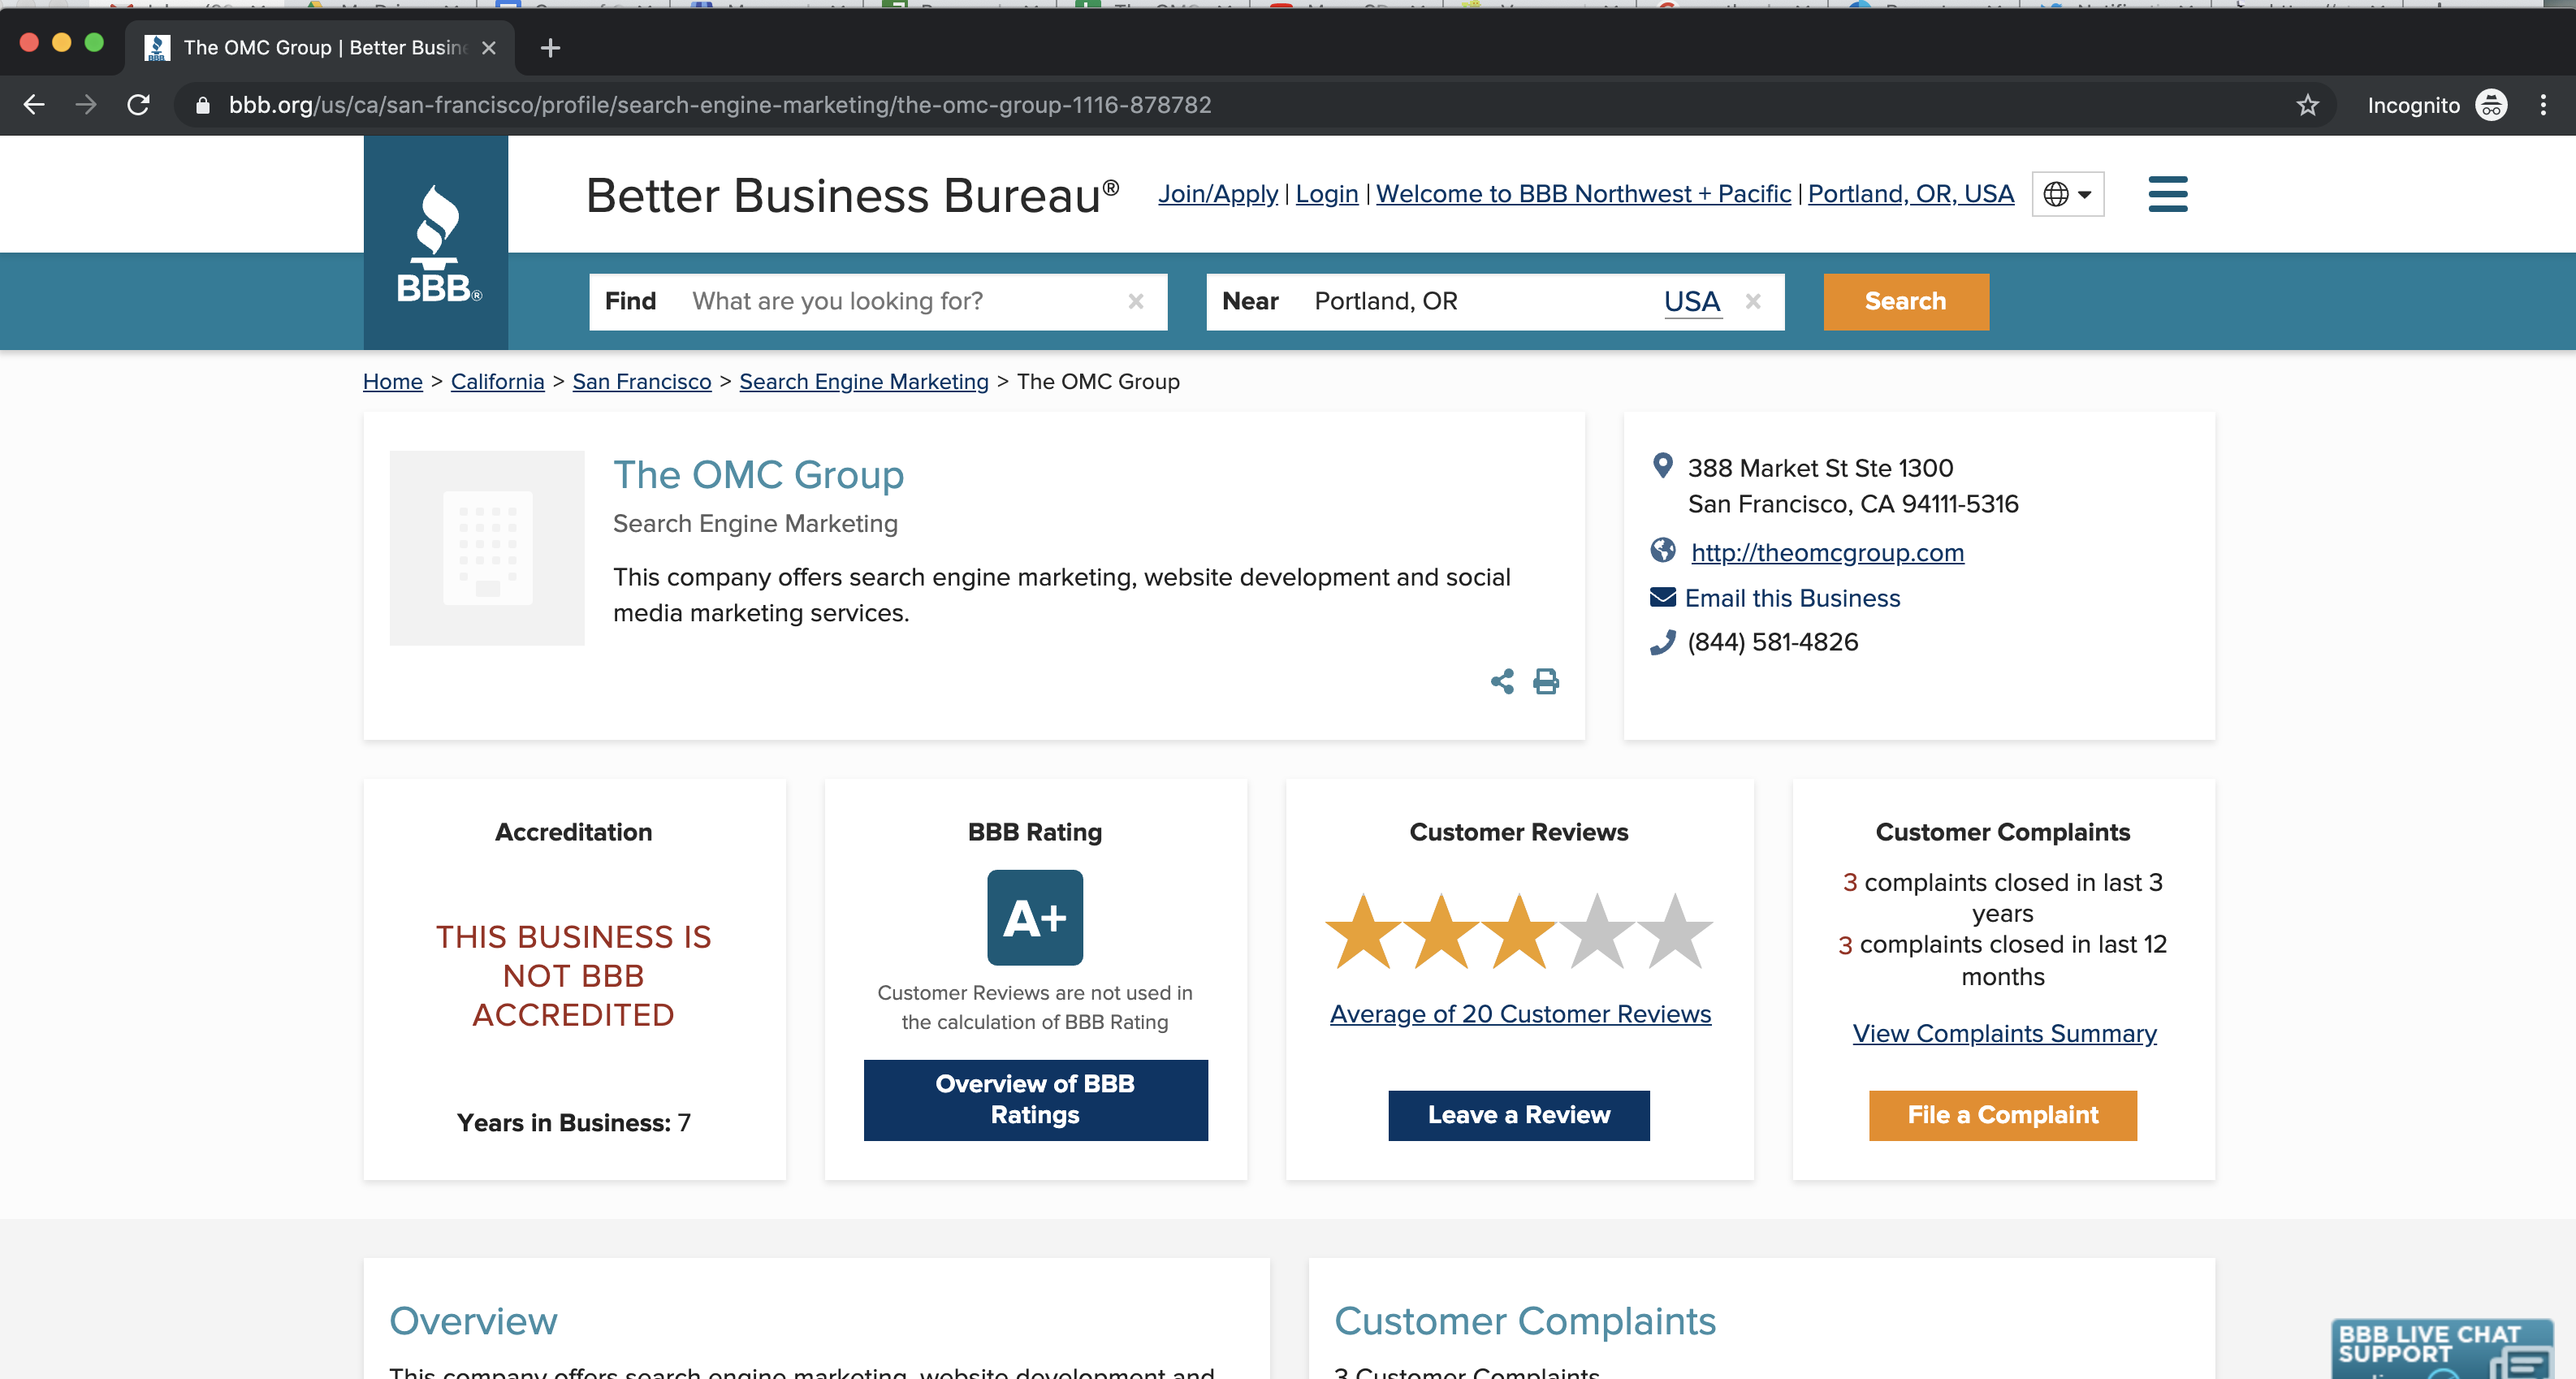Click the website globe icon beside theomcgroup.com
2576x1379 pixels.
1662,550
